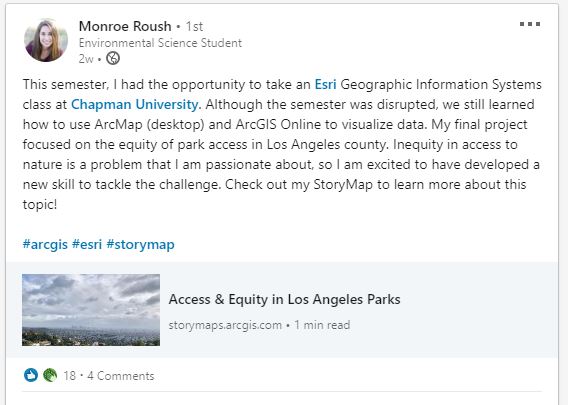The width and height of the screenshot is (568, 405).
Task: Click Monroe Roush's profile photo
Action: point(46,40)
